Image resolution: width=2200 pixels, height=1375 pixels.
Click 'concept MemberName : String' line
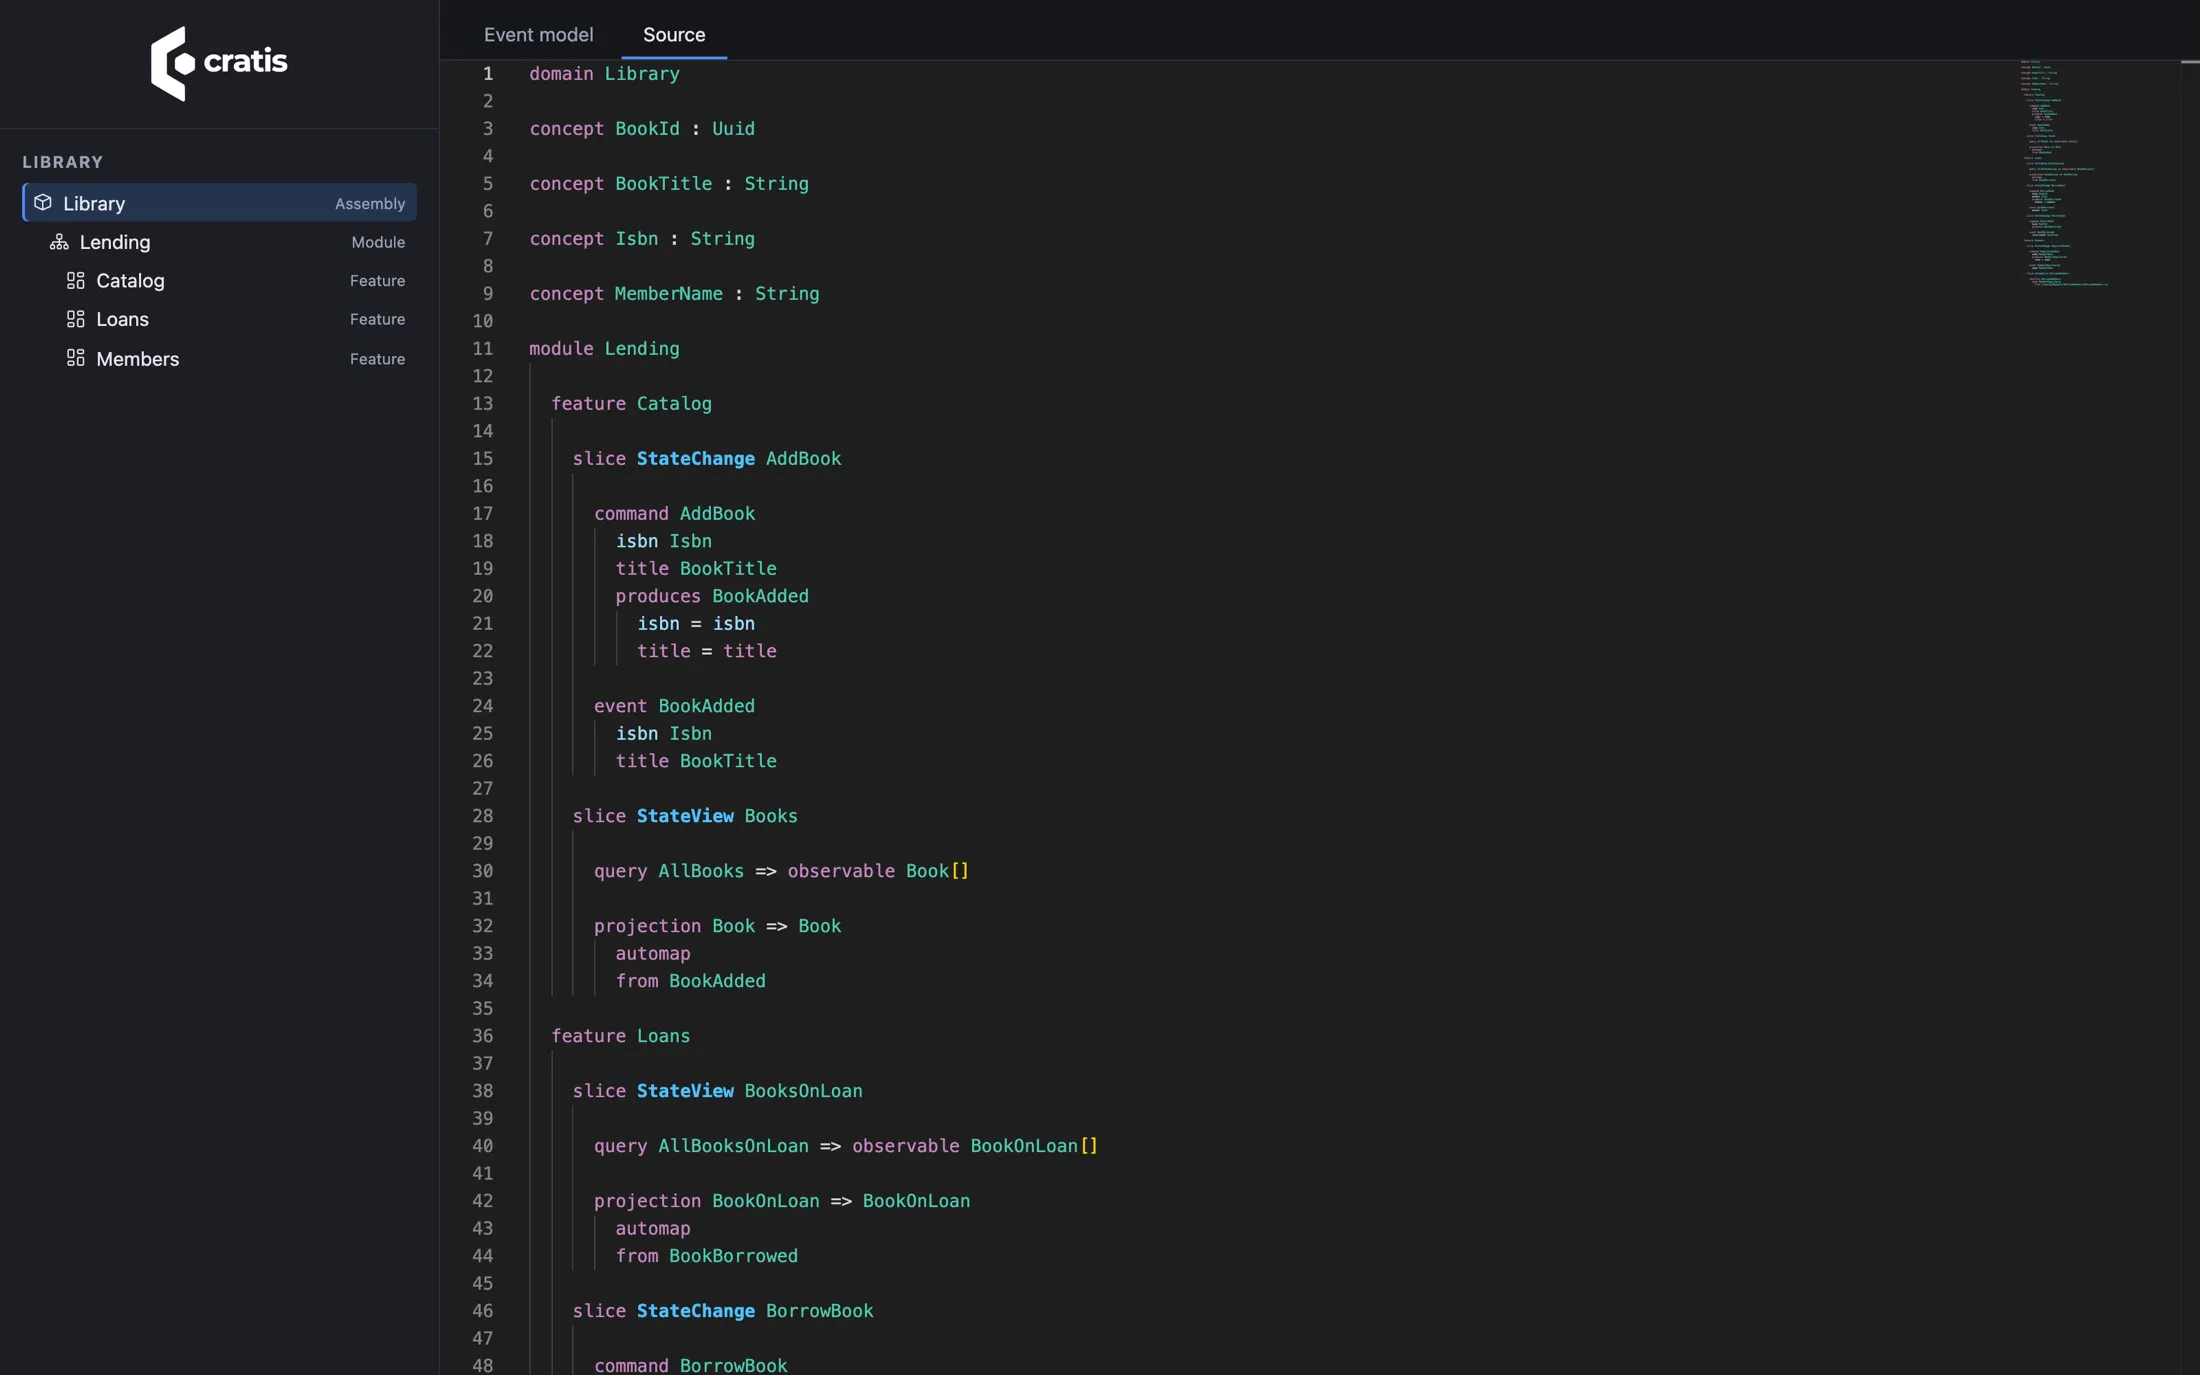click(674, 294)
